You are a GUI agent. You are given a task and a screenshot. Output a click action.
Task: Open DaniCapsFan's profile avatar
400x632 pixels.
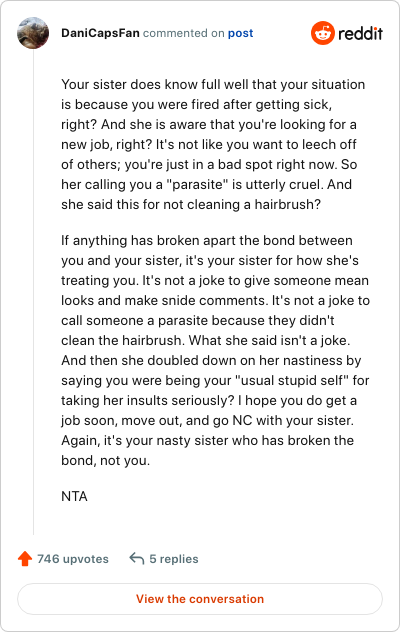(33, 33)
